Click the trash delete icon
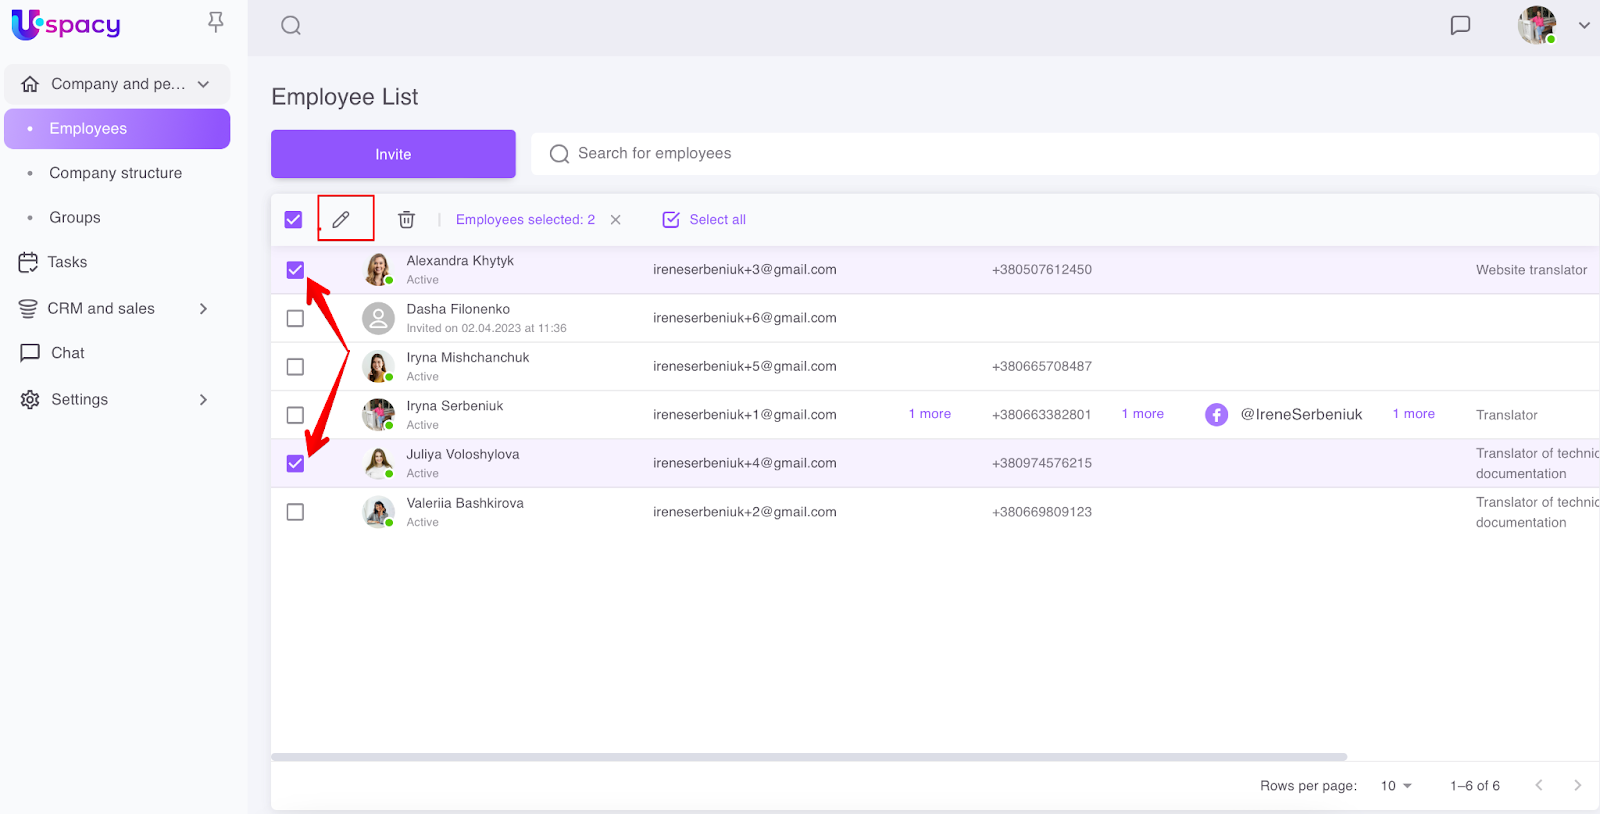The width and height of the screenshot is (1600, 814). coord(406,220)
